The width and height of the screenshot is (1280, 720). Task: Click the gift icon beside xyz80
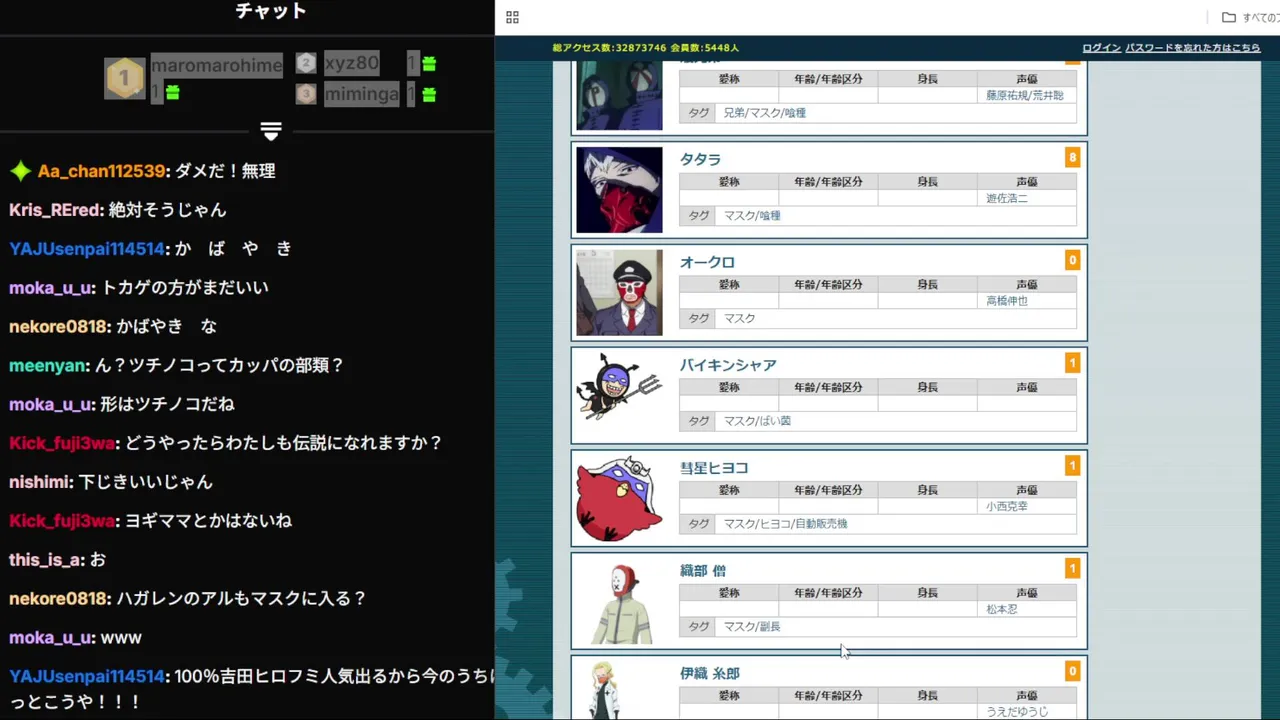click(429, 64)
